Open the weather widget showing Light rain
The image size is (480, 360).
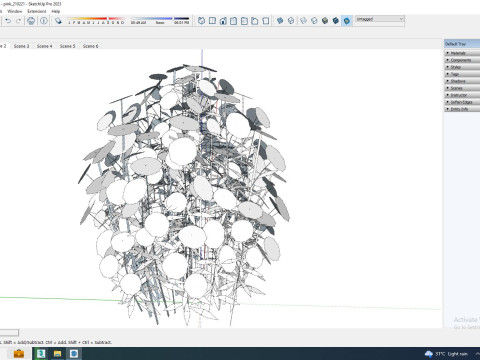[446, 354]
